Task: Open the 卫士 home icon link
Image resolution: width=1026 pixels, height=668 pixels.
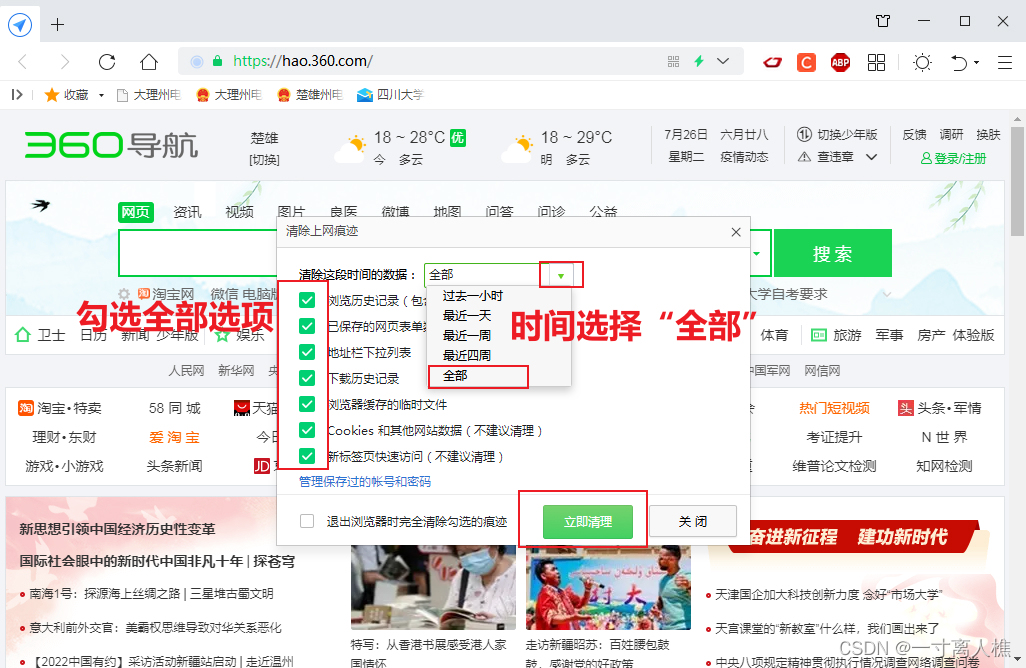Action: [40, 335]
